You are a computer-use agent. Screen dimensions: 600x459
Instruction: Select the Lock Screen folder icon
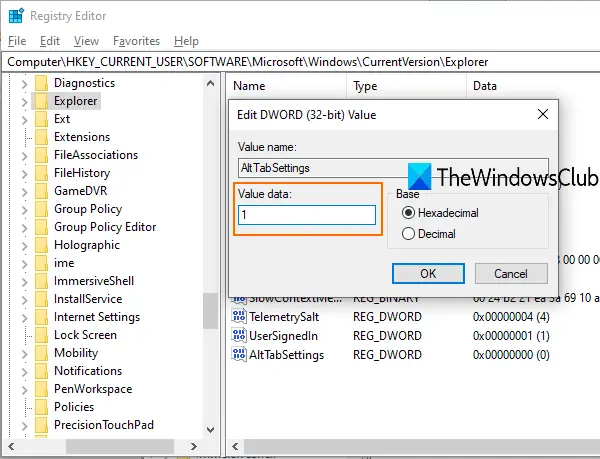(x=41, y=335)
